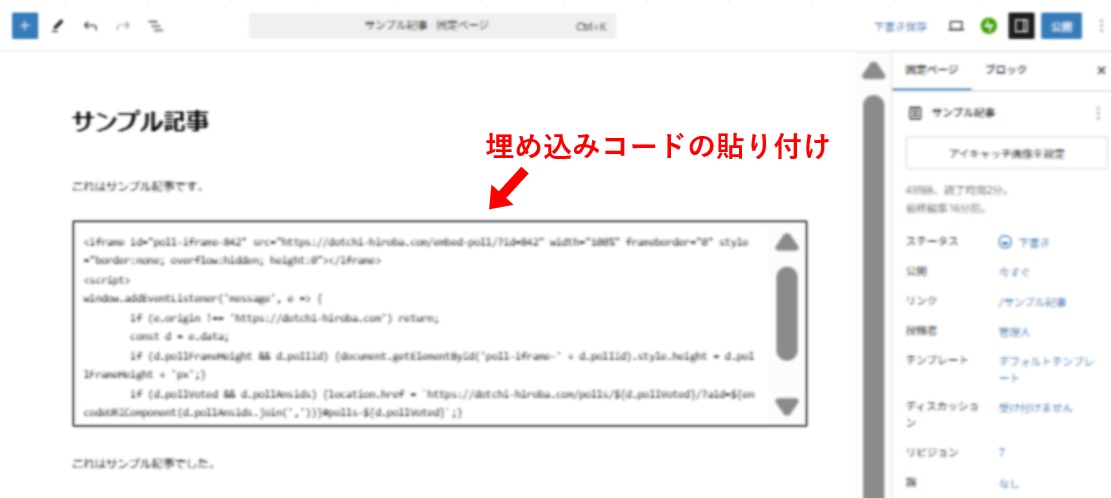Image resolution: width=1111 pixels, height=498 pixels.
Task: Click the paragraph これはサンプル記事です。
Action: tap(138, 188)
